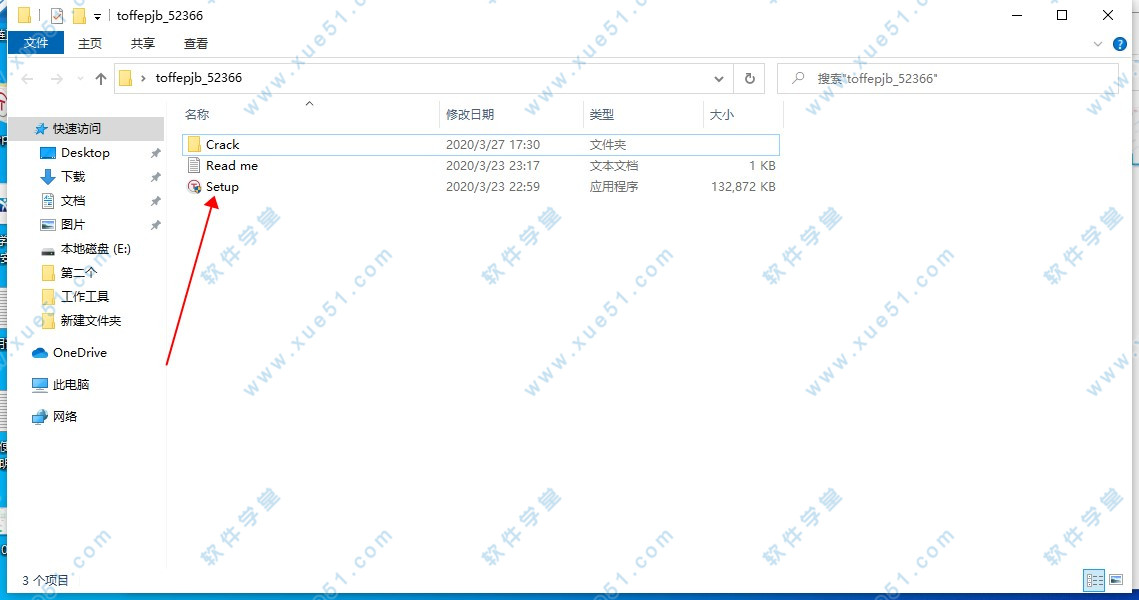This screenshot has height=600, width=1139.
Task: Open the 第二个 folder in sidebar
Action: [x=78, y=272]
